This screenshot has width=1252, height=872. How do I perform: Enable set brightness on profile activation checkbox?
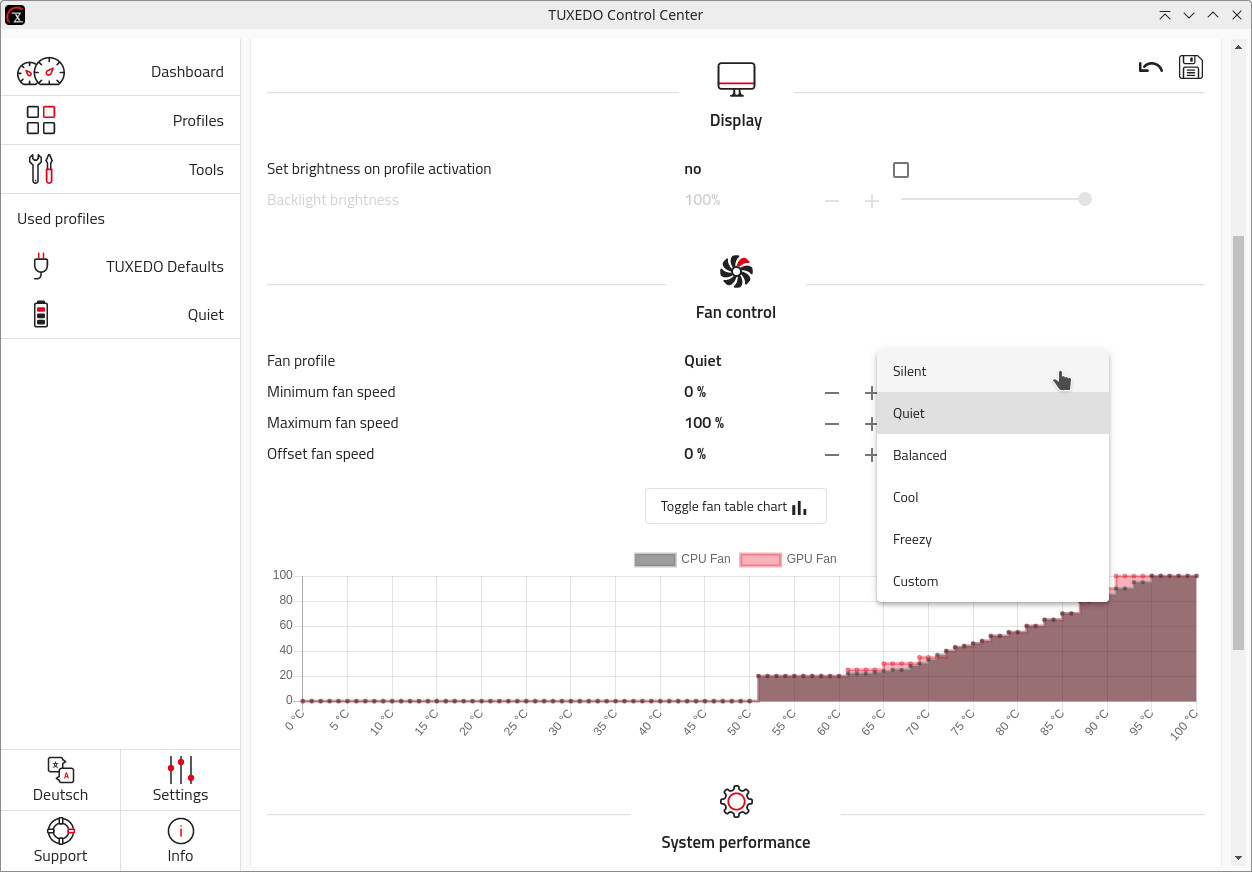901,170
